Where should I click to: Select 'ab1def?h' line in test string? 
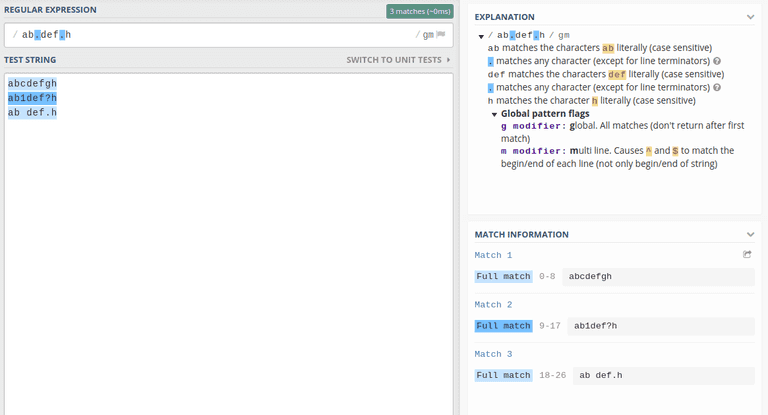coord(32,98)
